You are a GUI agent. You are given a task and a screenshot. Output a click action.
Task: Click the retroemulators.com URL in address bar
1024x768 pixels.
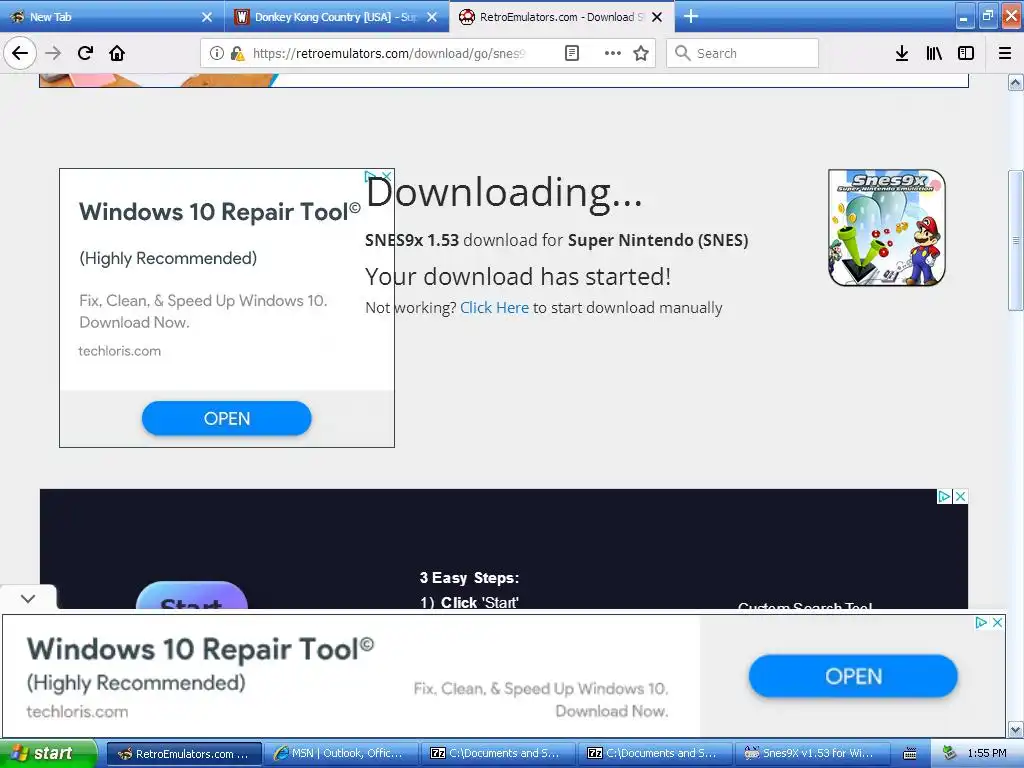(x=389, y=54)
